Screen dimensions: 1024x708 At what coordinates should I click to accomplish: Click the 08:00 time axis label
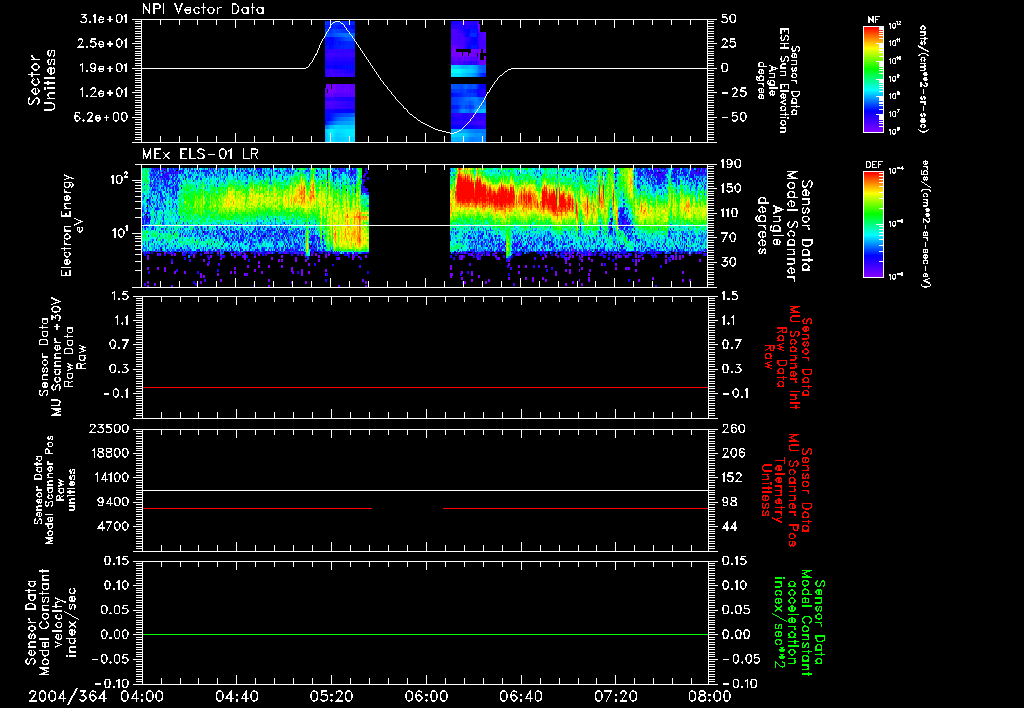click(710, 696)
